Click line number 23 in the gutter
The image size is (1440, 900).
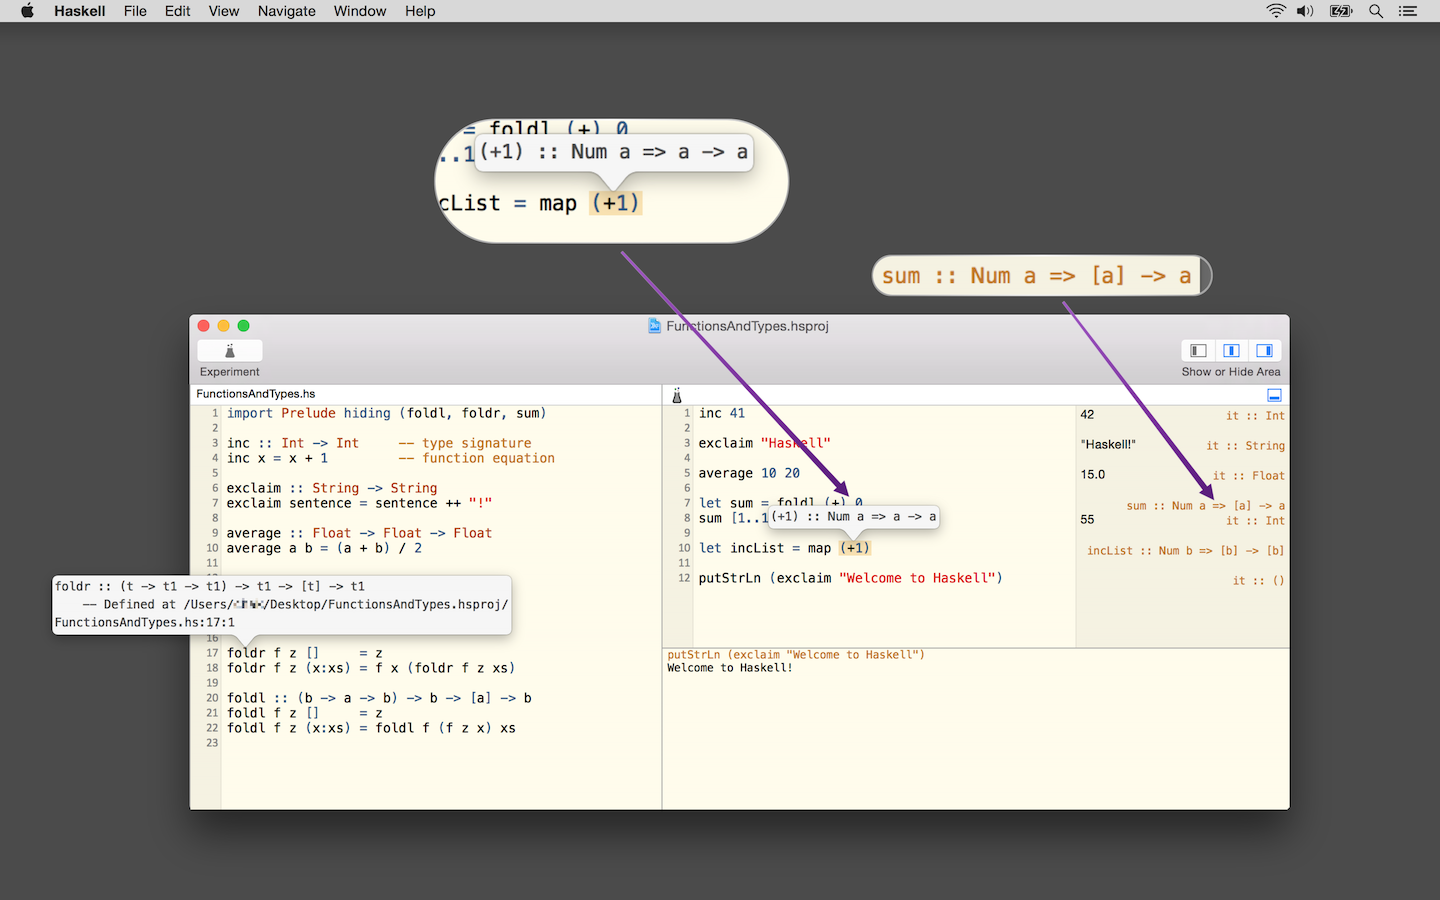point(212,743)
